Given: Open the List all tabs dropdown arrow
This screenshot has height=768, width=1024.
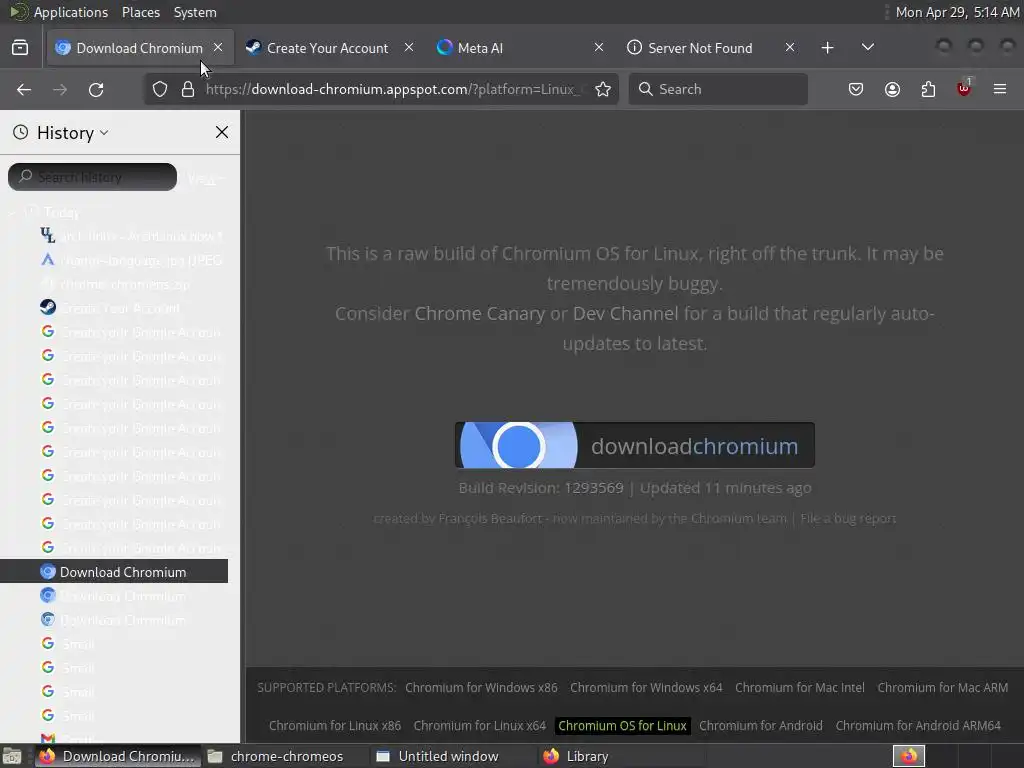Looking at the screenshot, I should coord(867,48).
